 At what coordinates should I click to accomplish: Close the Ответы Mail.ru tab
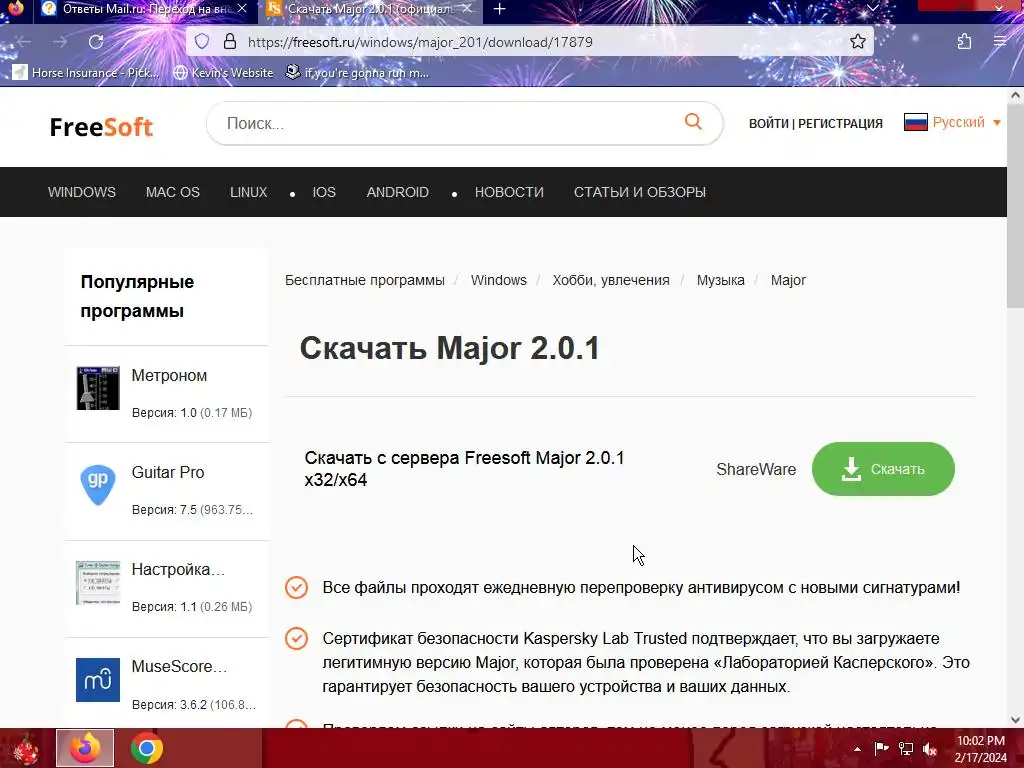coord(242,8)
